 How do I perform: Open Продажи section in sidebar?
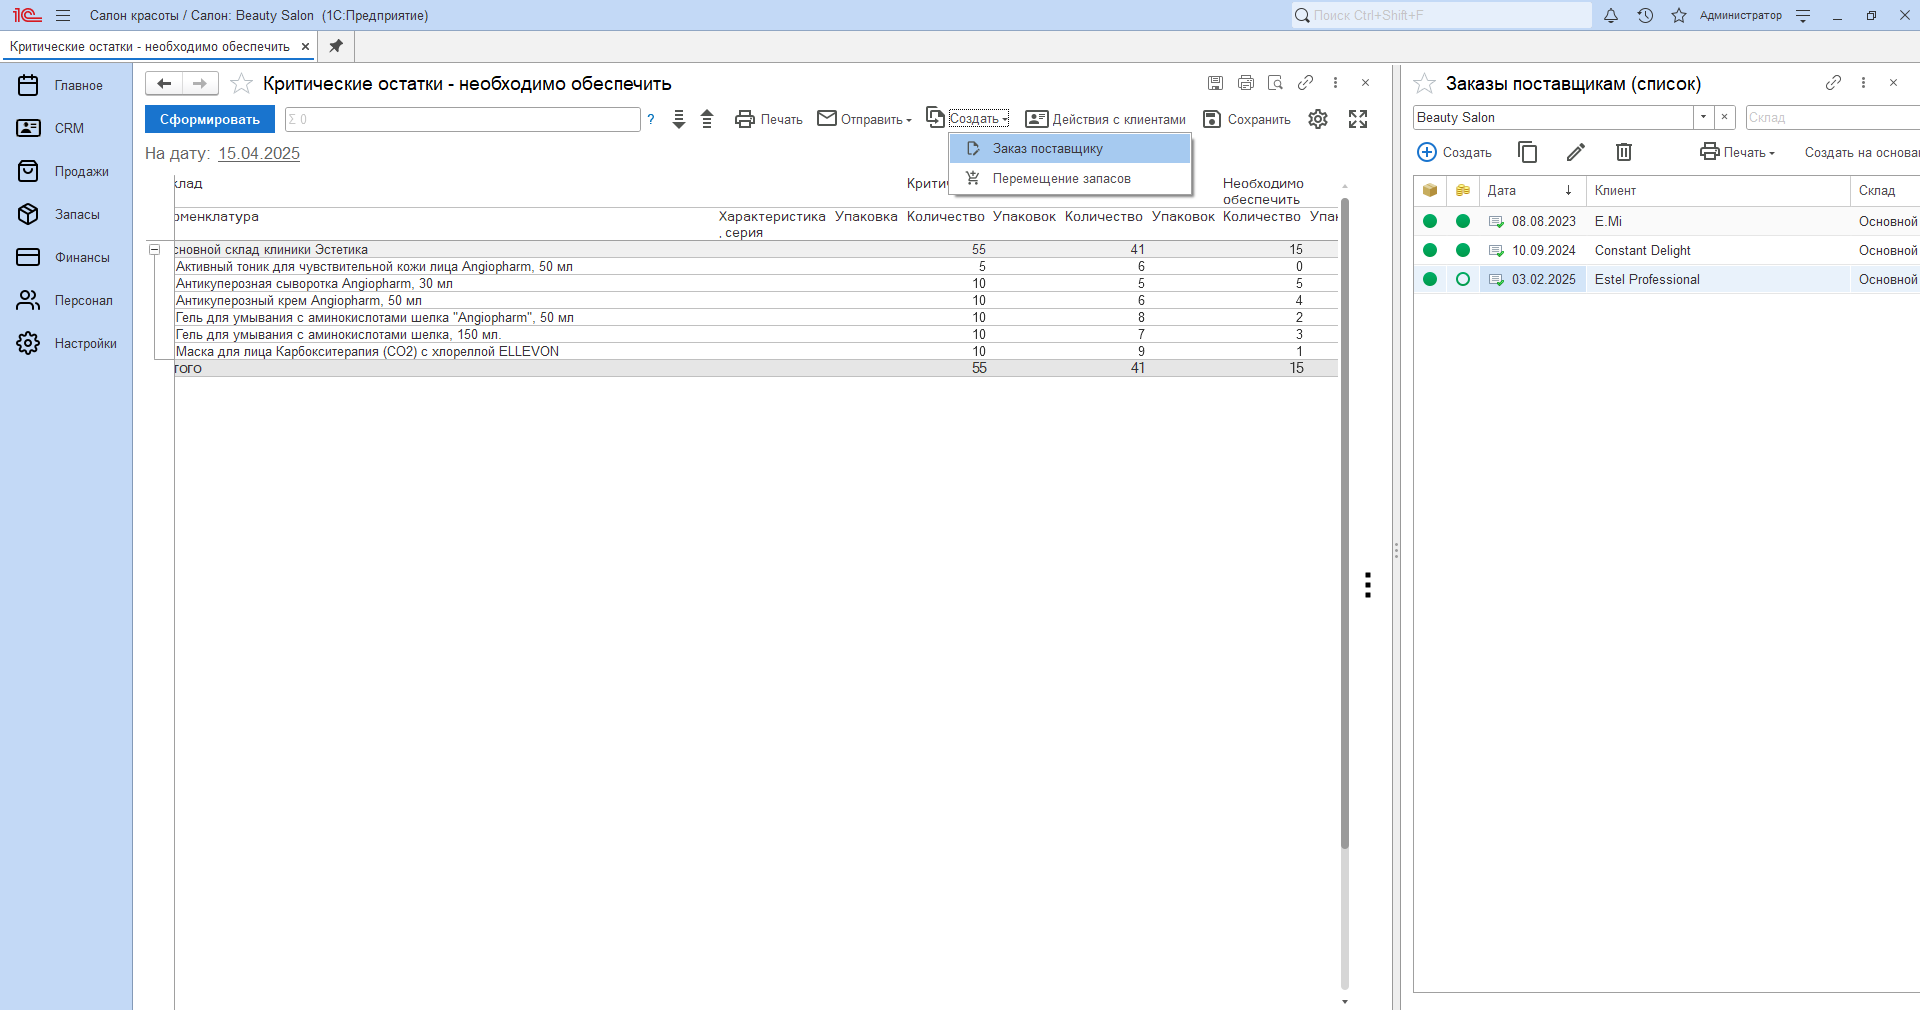(x=66, y=171)
